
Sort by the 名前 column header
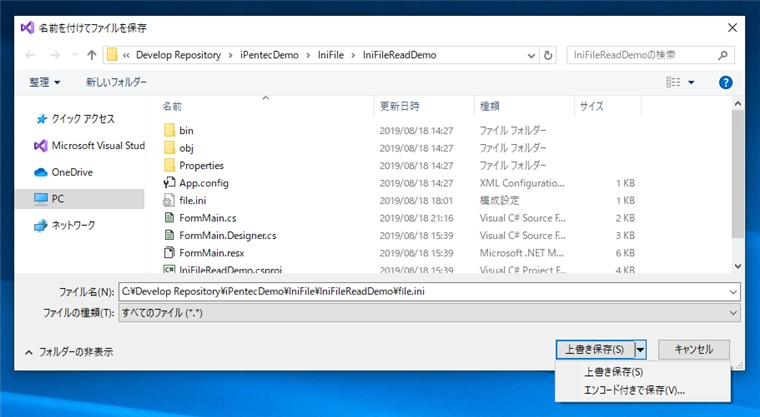pos(172,106)
